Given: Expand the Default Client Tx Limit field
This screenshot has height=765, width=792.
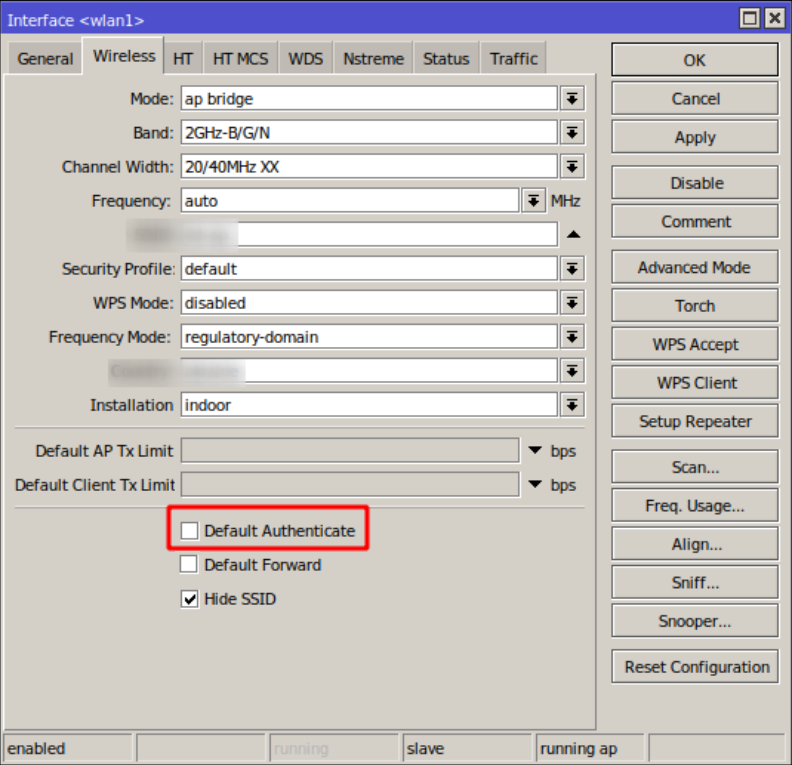Looking at the screenshot, I should click(534, 485).
